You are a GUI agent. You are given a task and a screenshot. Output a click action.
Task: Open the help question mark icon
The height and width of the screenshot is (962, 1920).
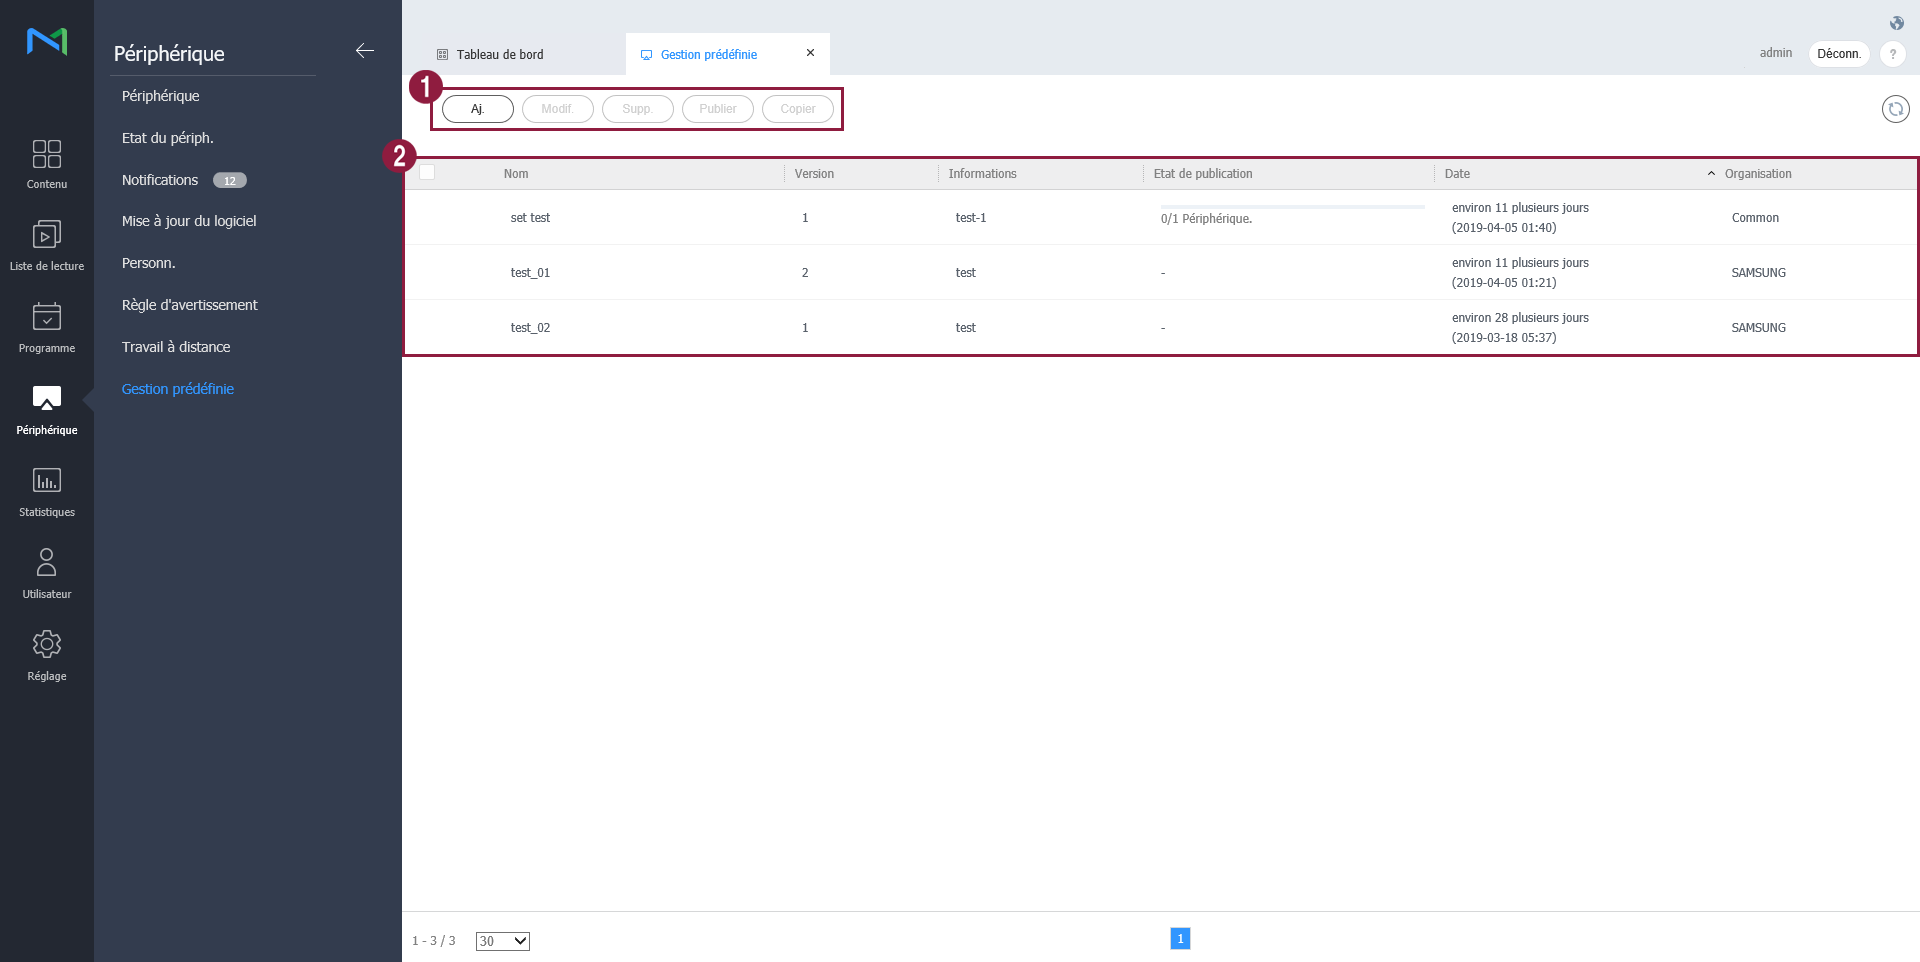(1892, 54)
